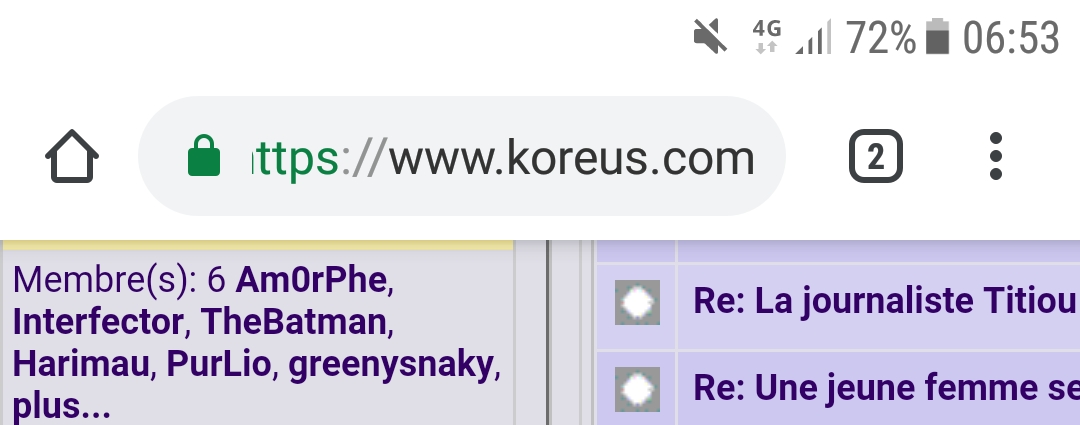
Task: Open TheBatman member profile
Action: click(292, 323)
